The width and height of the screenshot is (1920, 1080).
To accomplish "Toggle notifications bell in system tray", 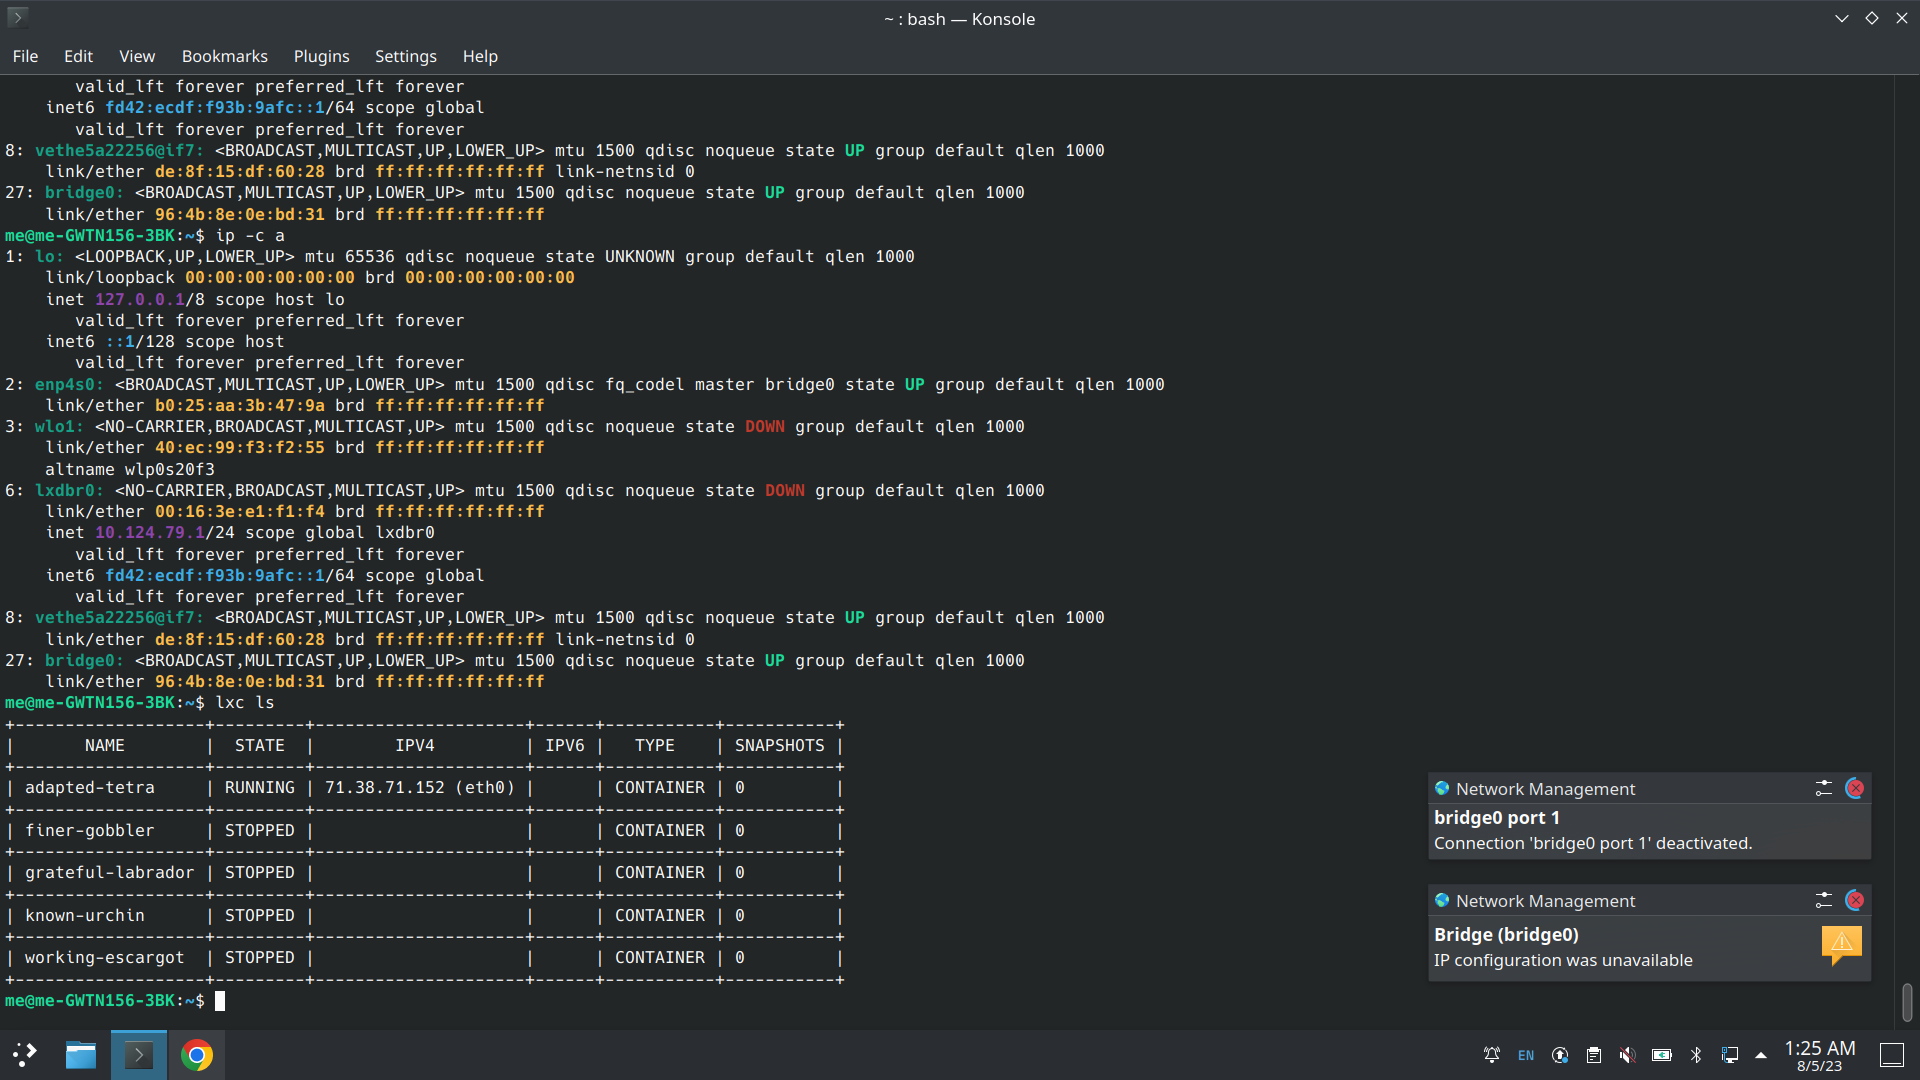I will [x=1491, y=1054].
